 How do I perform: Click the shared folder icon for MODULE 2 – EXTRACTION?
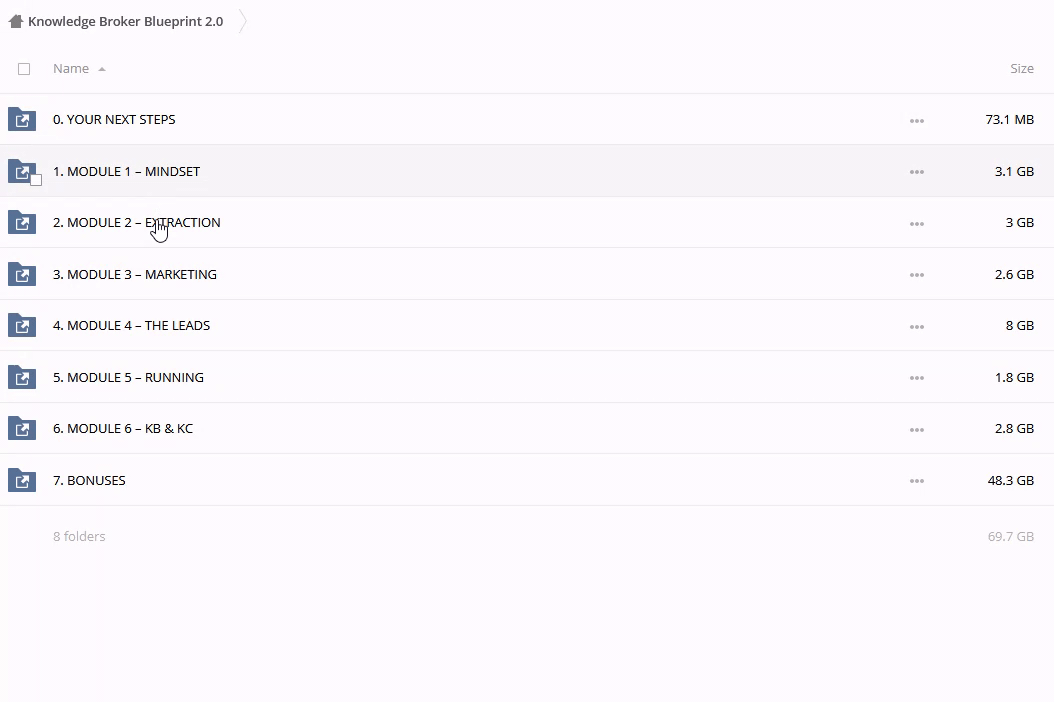tap(22, 223)
